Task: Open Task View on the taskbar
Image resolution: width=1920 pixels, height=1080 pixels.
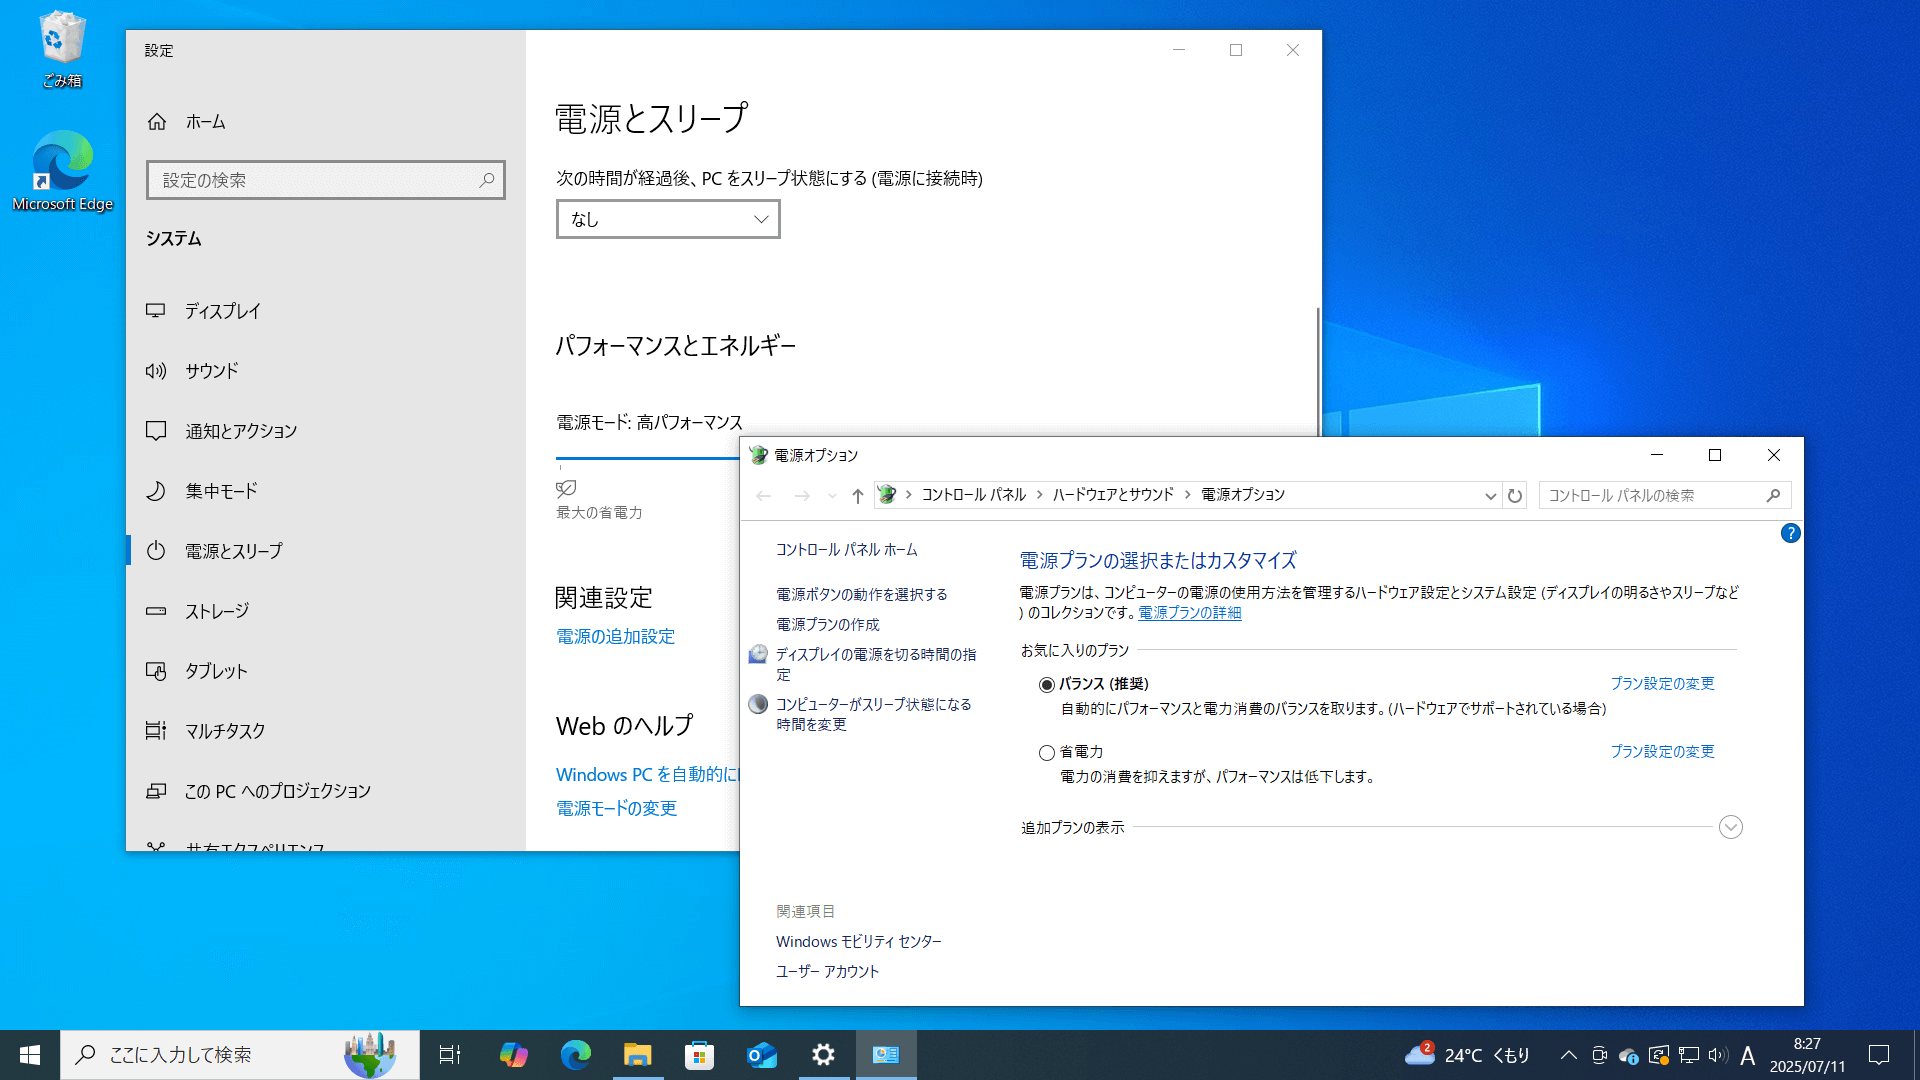Action: [x=450, y=1055]
